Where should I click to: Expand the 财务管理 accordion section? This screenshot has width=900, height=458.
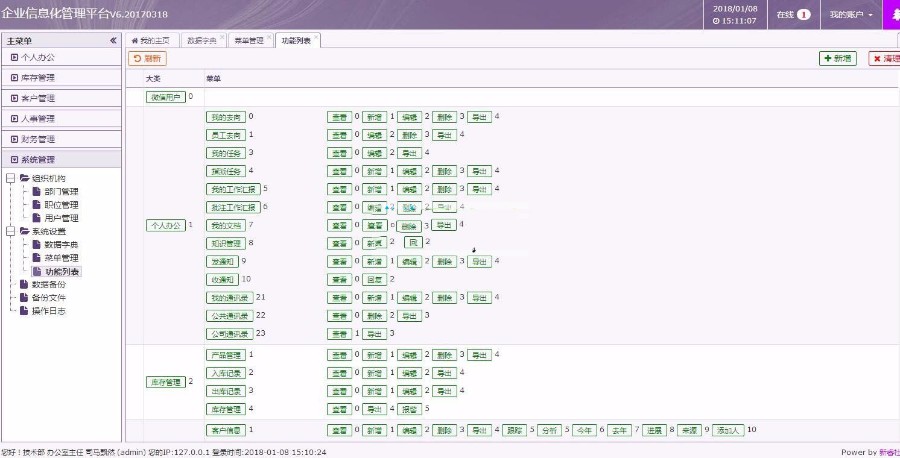61,139
